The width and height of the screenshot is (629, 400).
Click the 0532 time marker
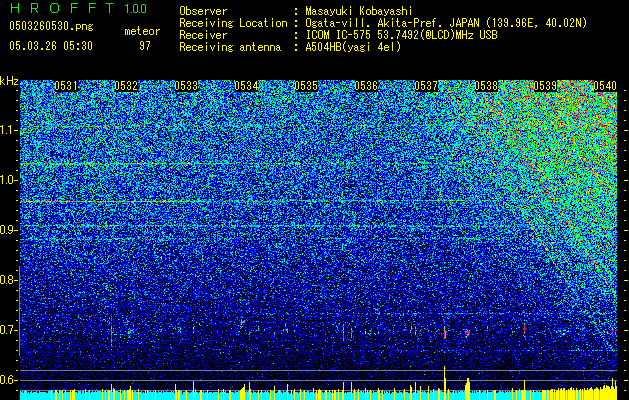point(126,86)
